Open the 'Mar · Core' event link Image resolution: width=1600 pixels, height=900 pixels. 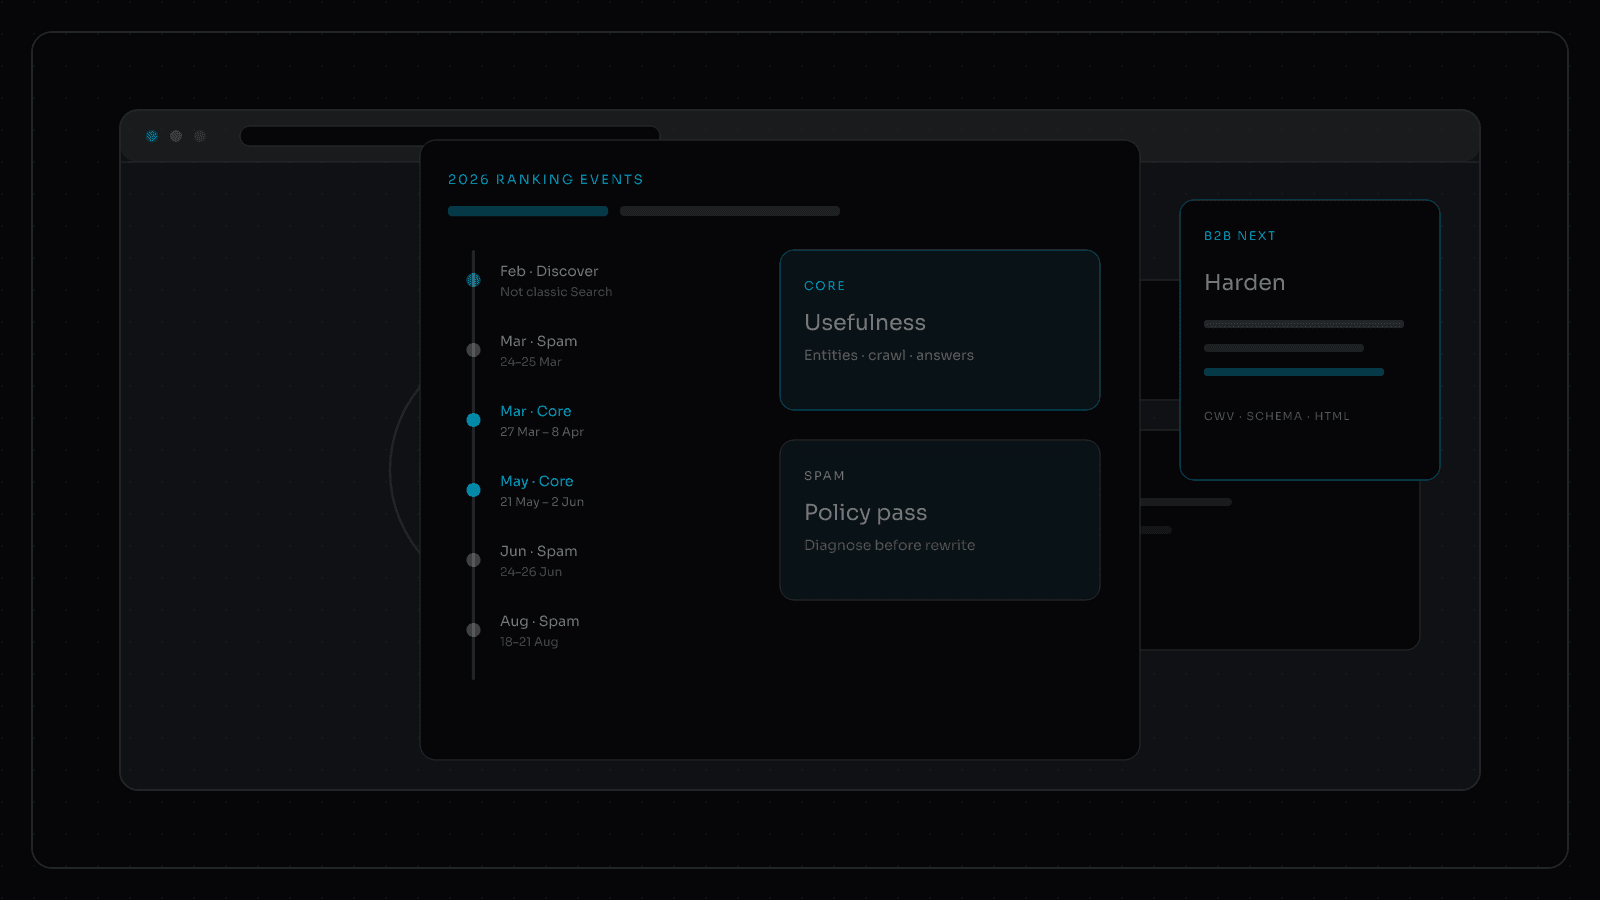click(x=536, y=411)
